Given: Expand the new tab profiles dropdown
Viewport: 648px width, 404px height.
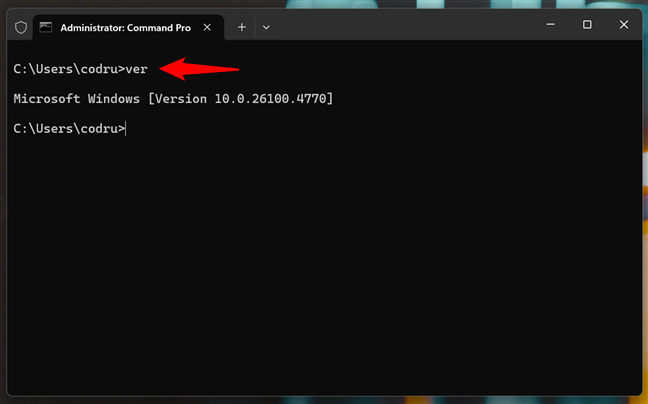Looking at the screenshot, I should 266,27.
